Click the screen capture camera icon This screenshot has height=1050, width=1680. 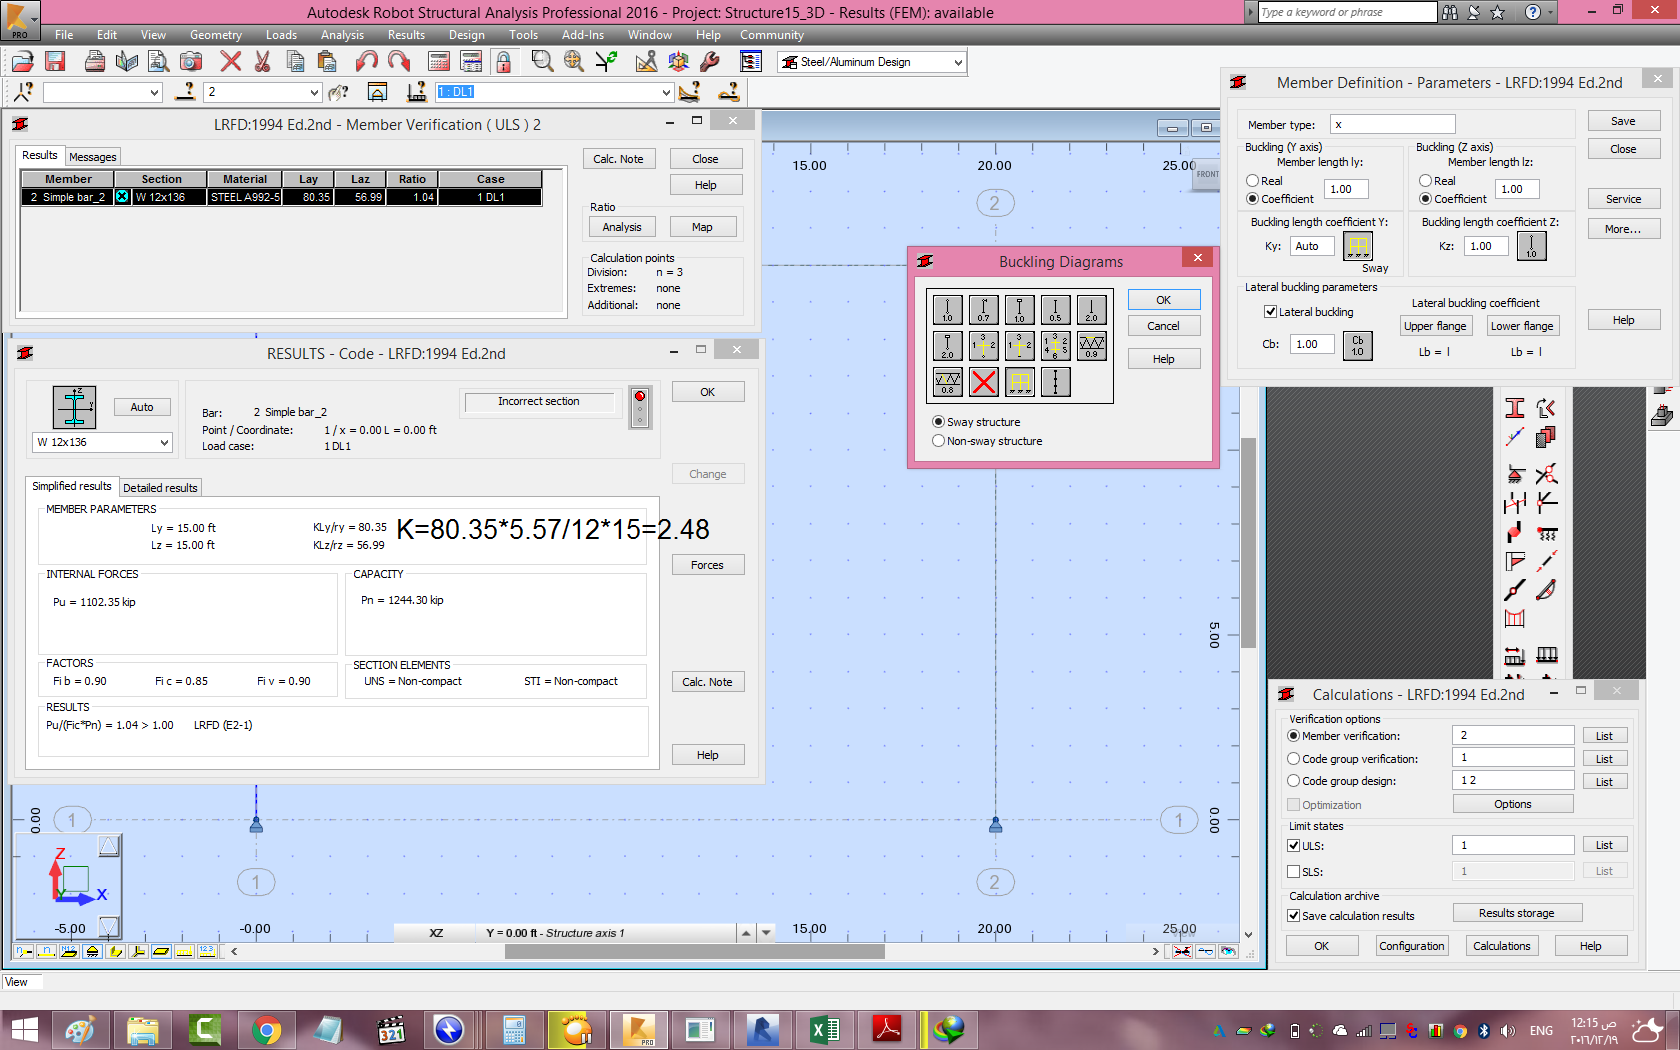(191, 62)
